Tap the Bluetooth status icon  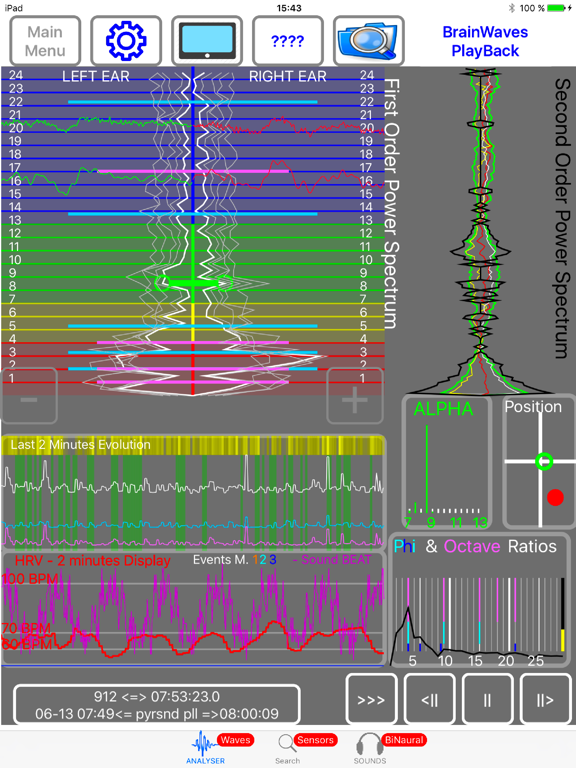511,8
